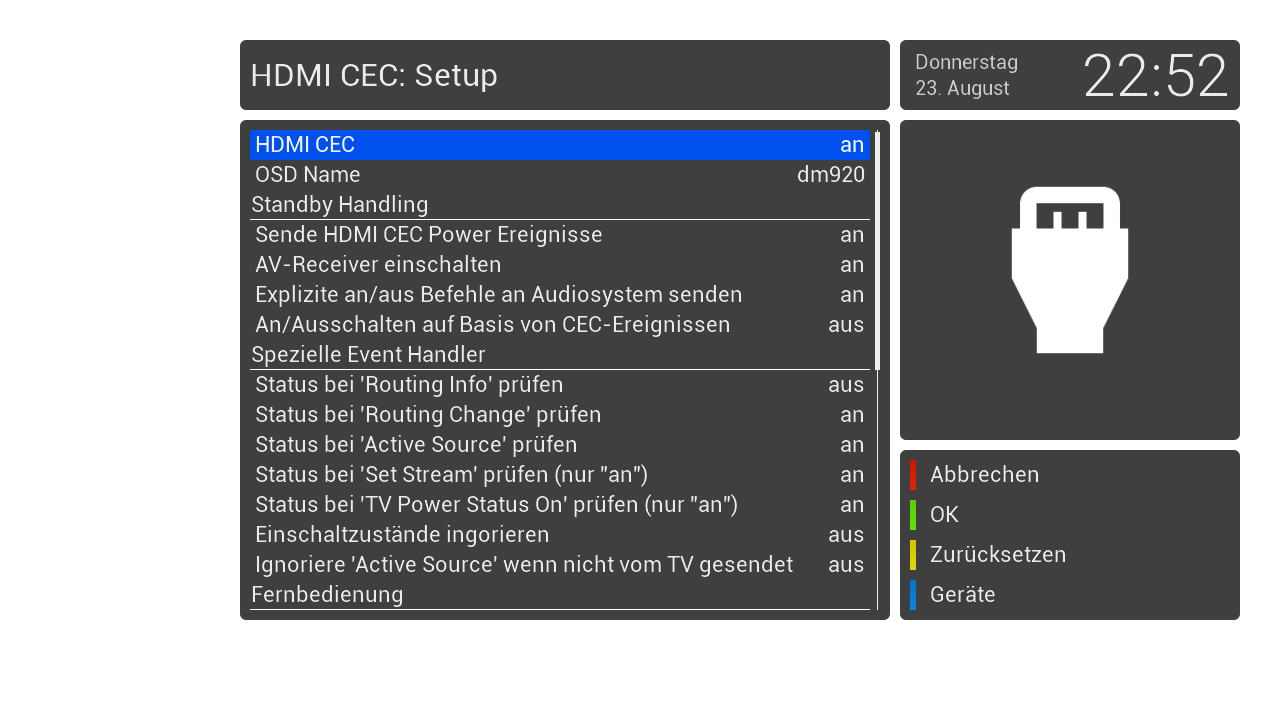Toggle Explizite an/aus Befehle an Audiosystem
Viewport: 1280px width, 720px height.
pyautogui.click(x=559, y=295)
